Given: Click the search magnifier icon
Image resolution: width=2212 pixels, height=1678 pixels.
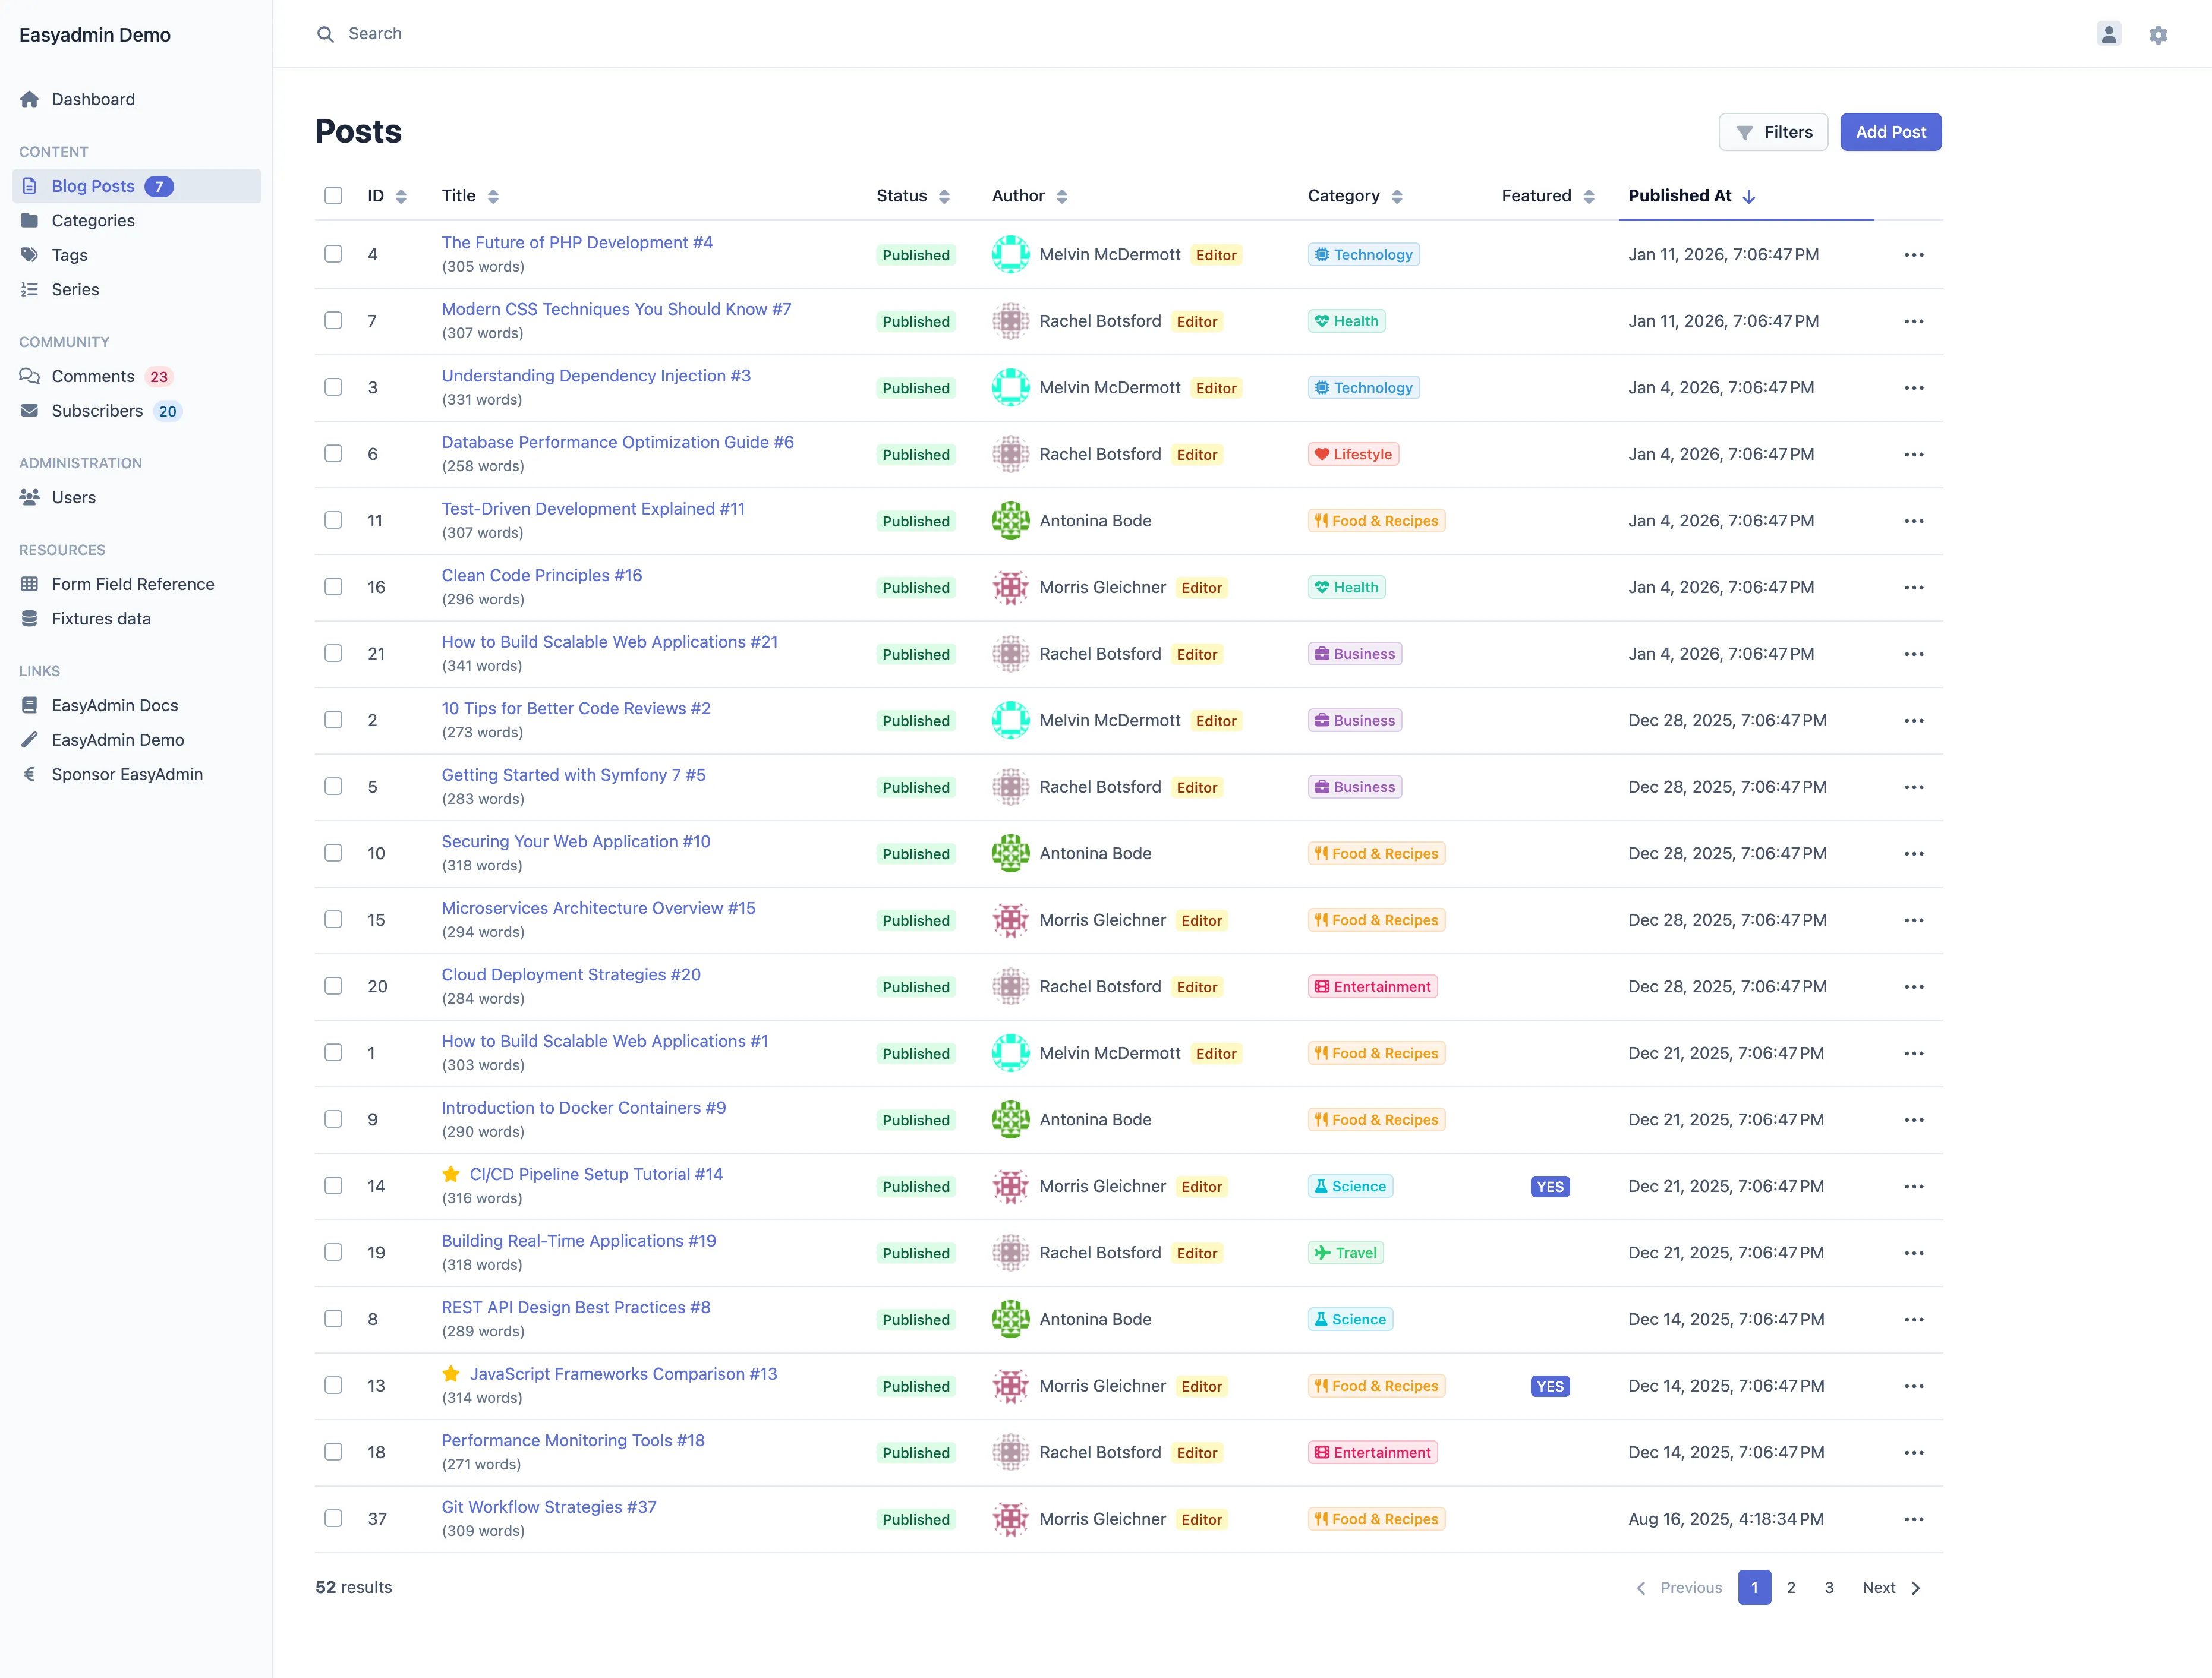Looking at the screenshot, I should (x=325, y=33).
